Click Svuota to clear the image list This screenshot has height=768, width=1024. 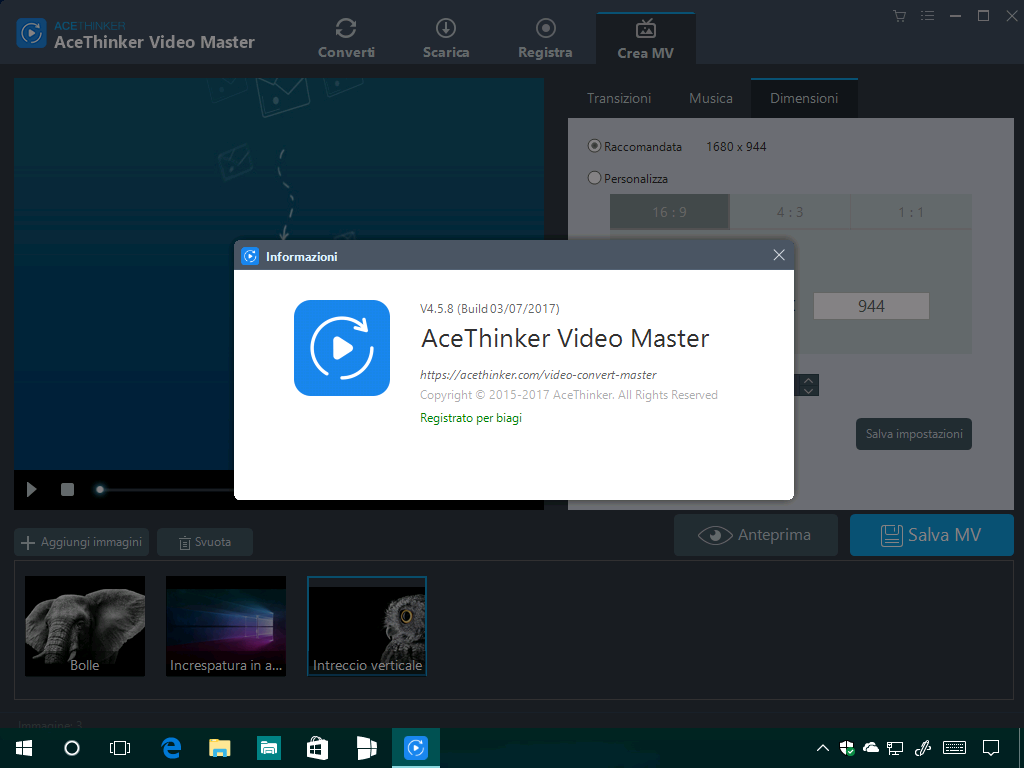point(205,542)
